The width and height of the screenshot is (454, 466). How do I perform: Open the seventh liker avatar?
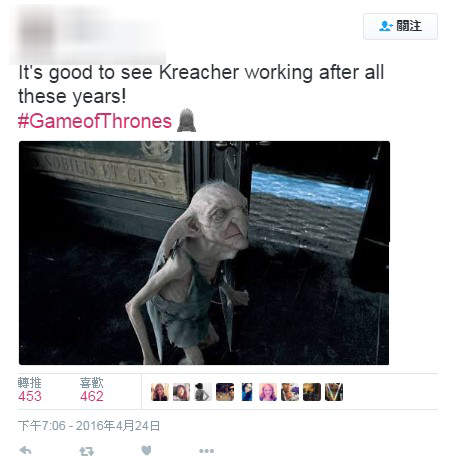[290, 392]
